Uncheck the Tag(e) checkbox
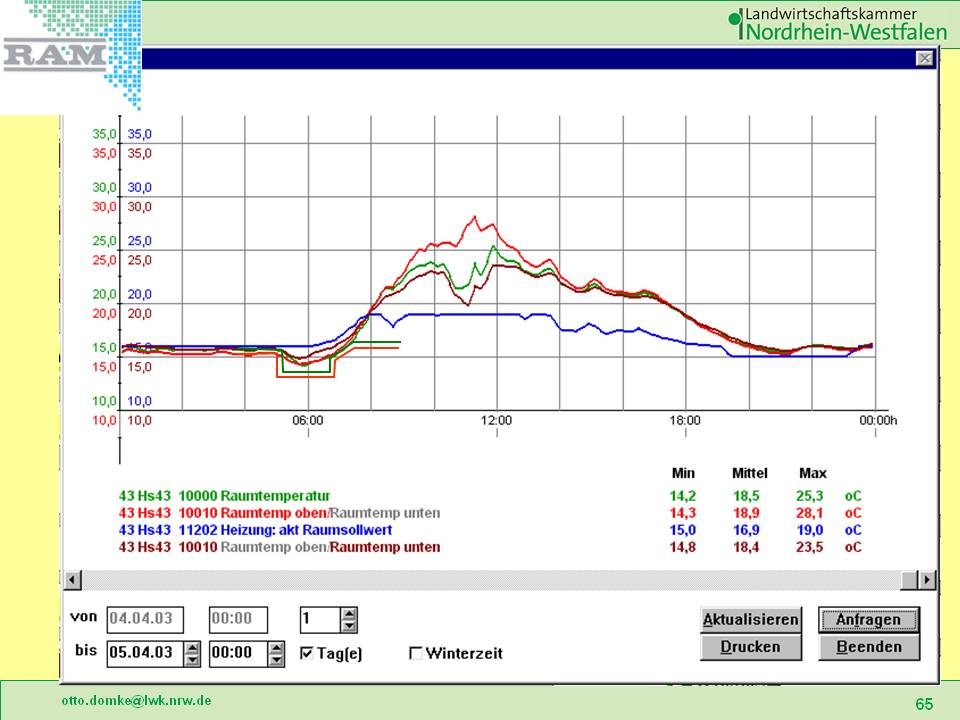The image size is (960, 720). click(x=308, y=653)
